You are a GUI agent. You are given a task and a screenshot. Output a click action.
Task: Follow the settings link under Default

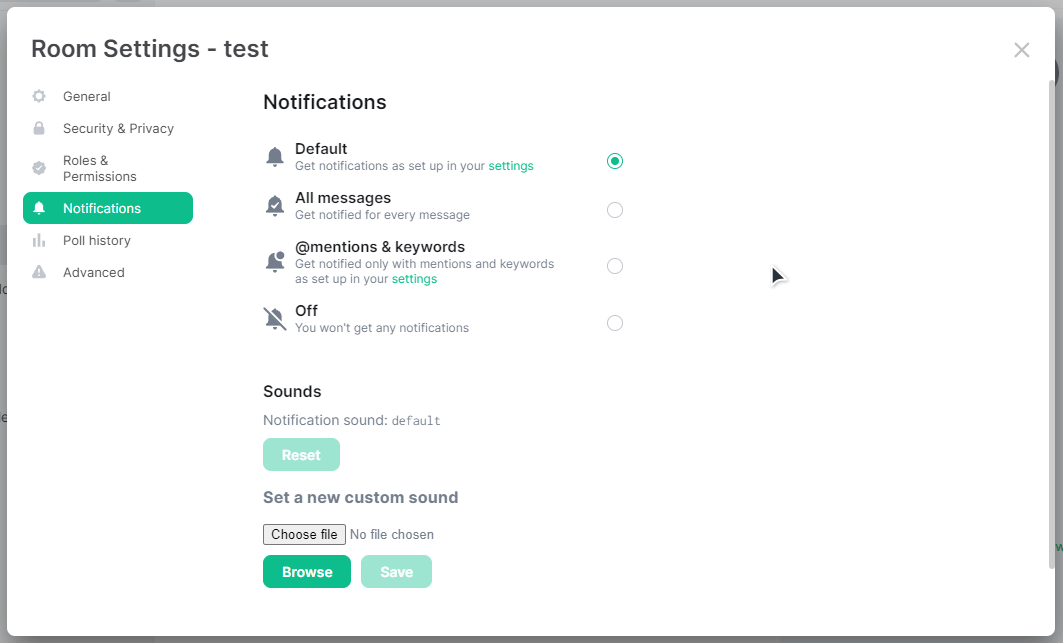[x=511, y=166]
